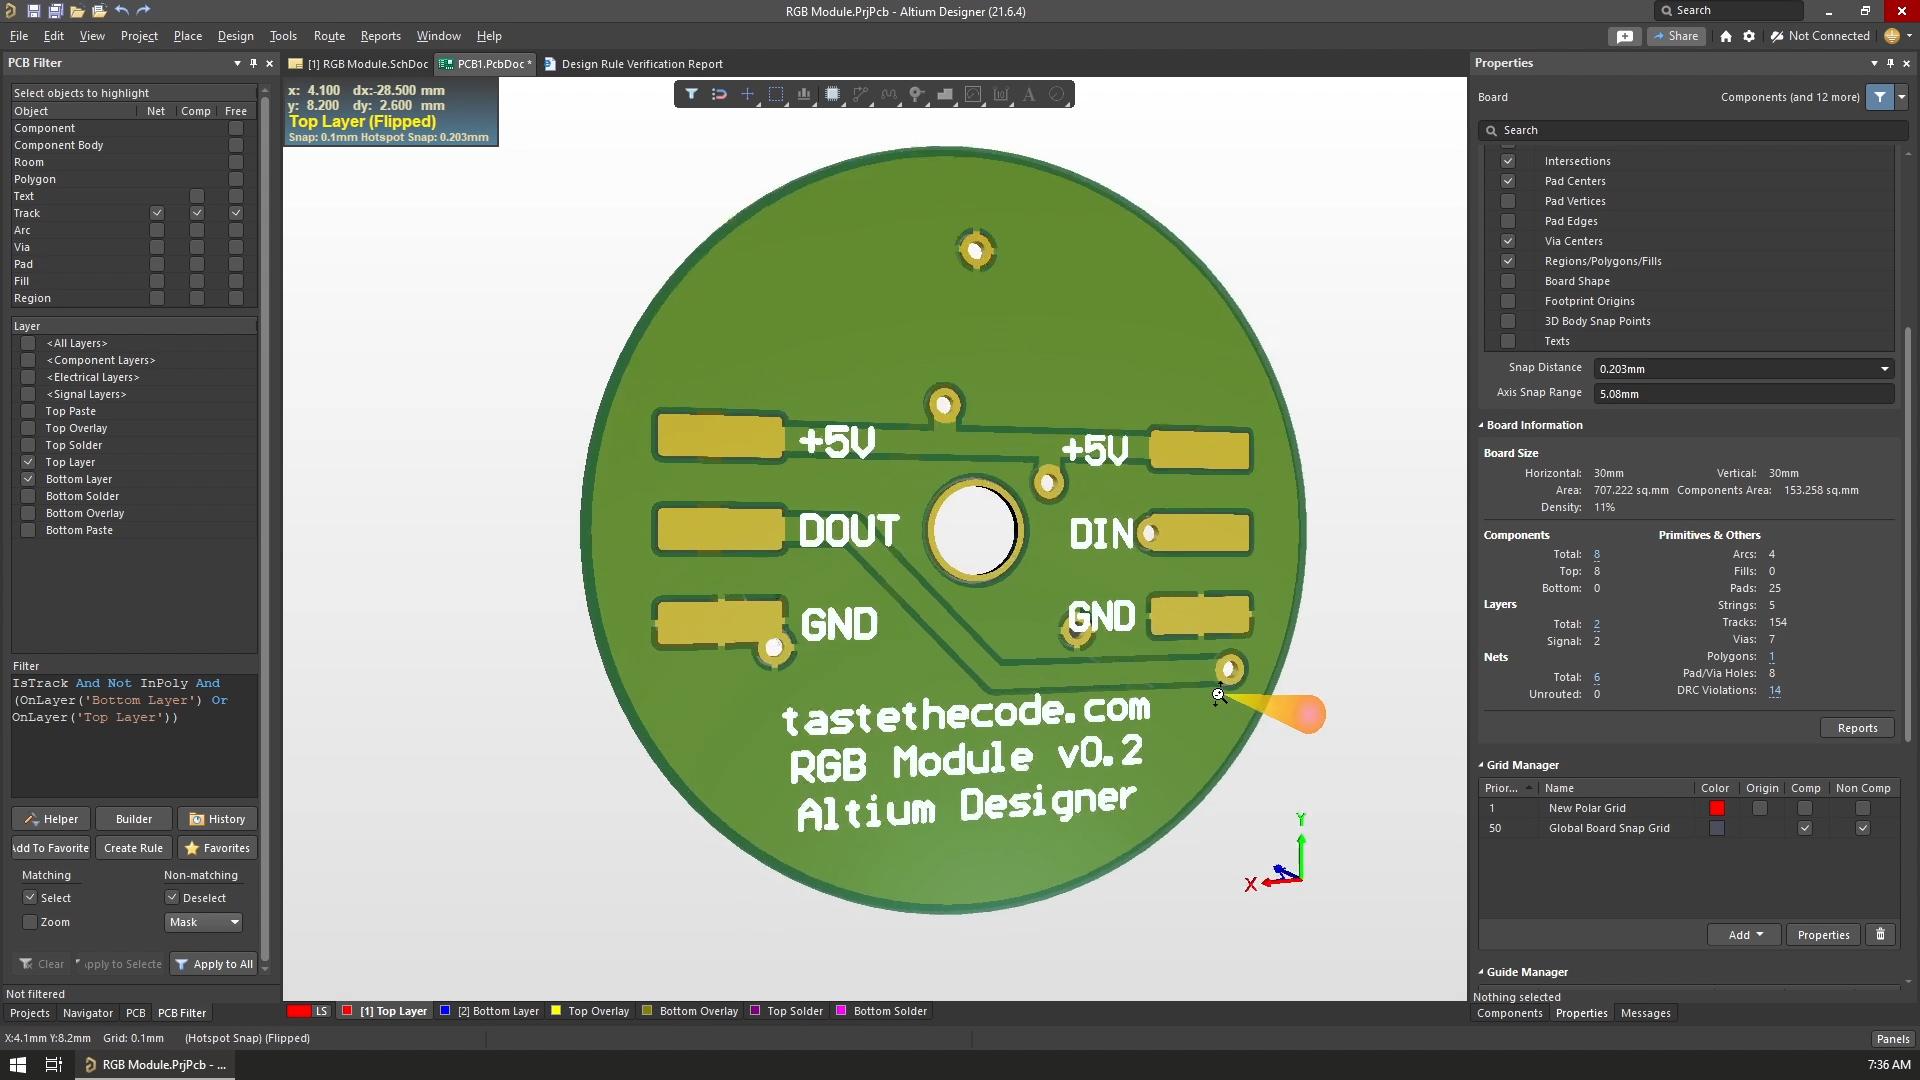Select the place component chip icon
The image size is (1920, 1080).
click(832, 94)
